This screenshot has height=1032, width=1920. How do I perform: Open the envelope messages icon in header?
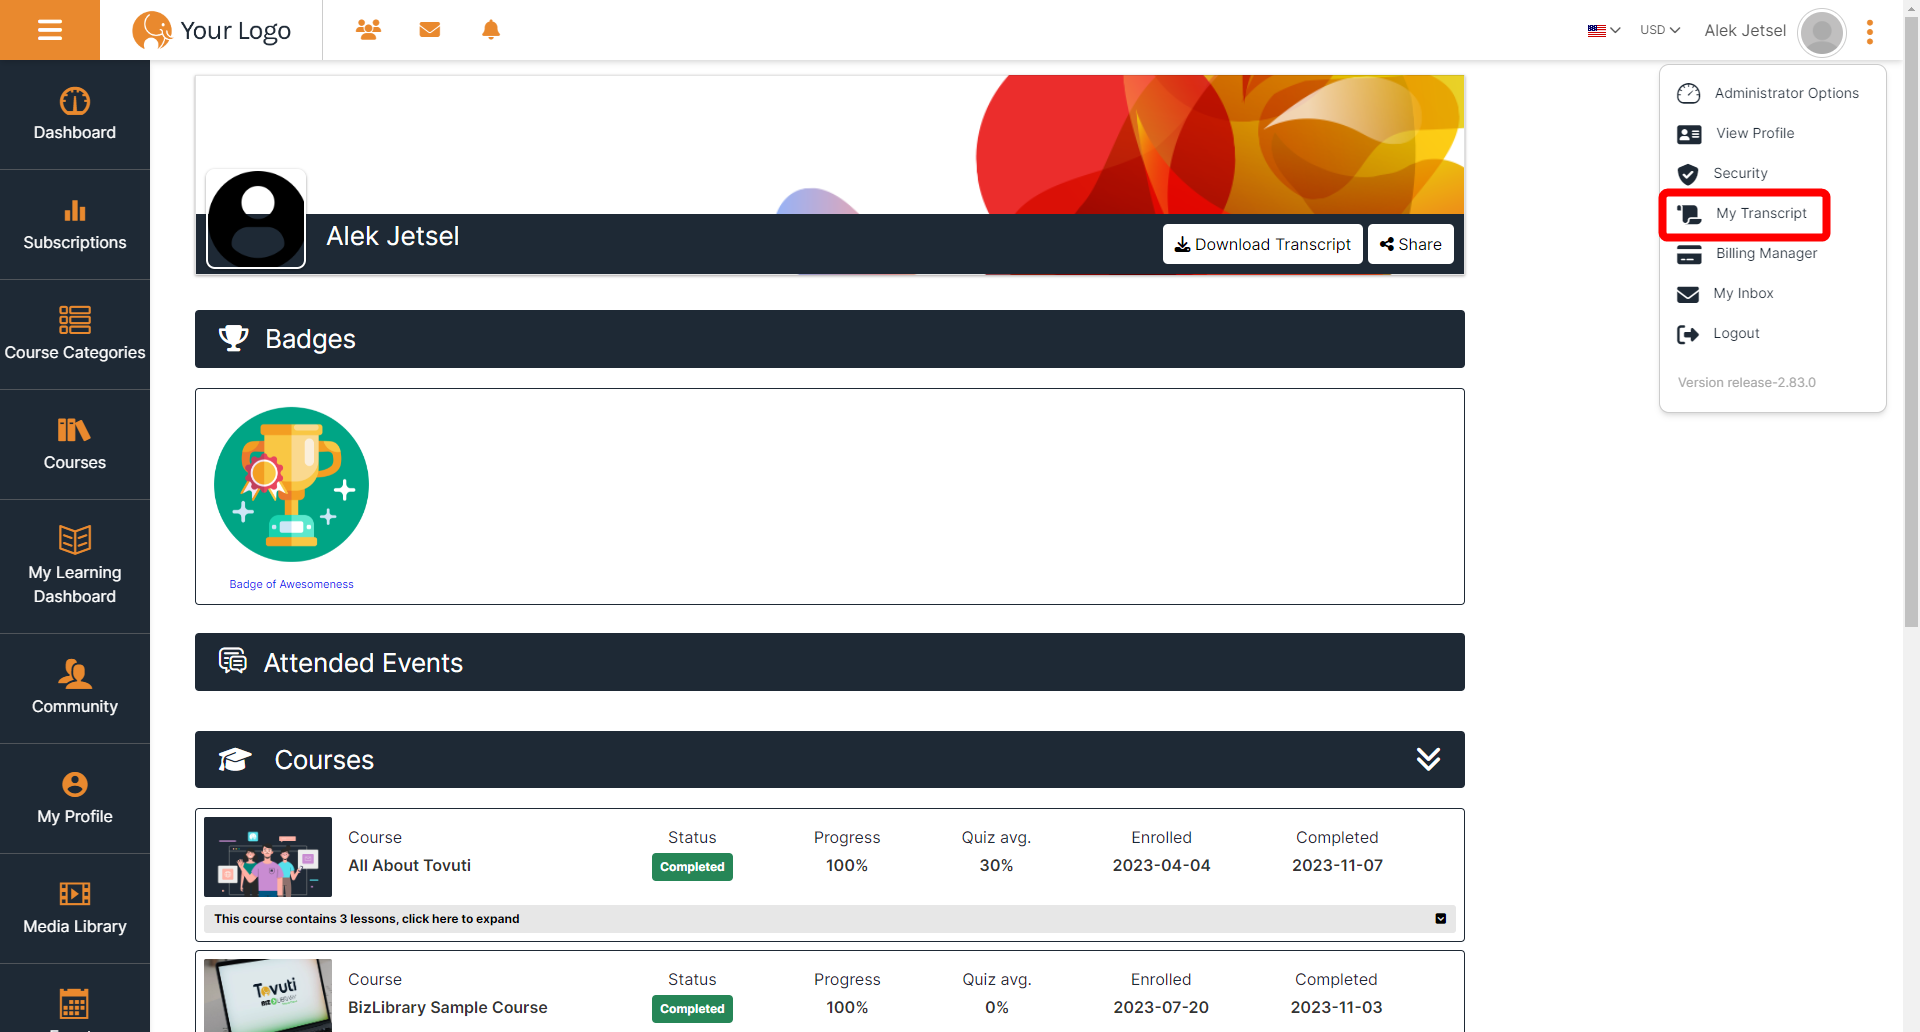(430, 30)
